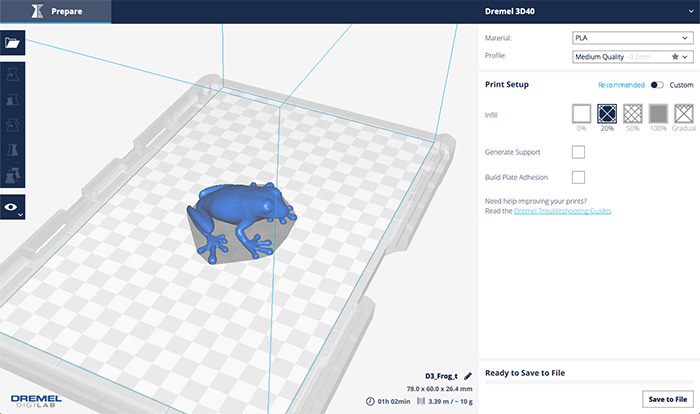
Task: Open the Medium Quality profile dropdown
Action: 633,57
